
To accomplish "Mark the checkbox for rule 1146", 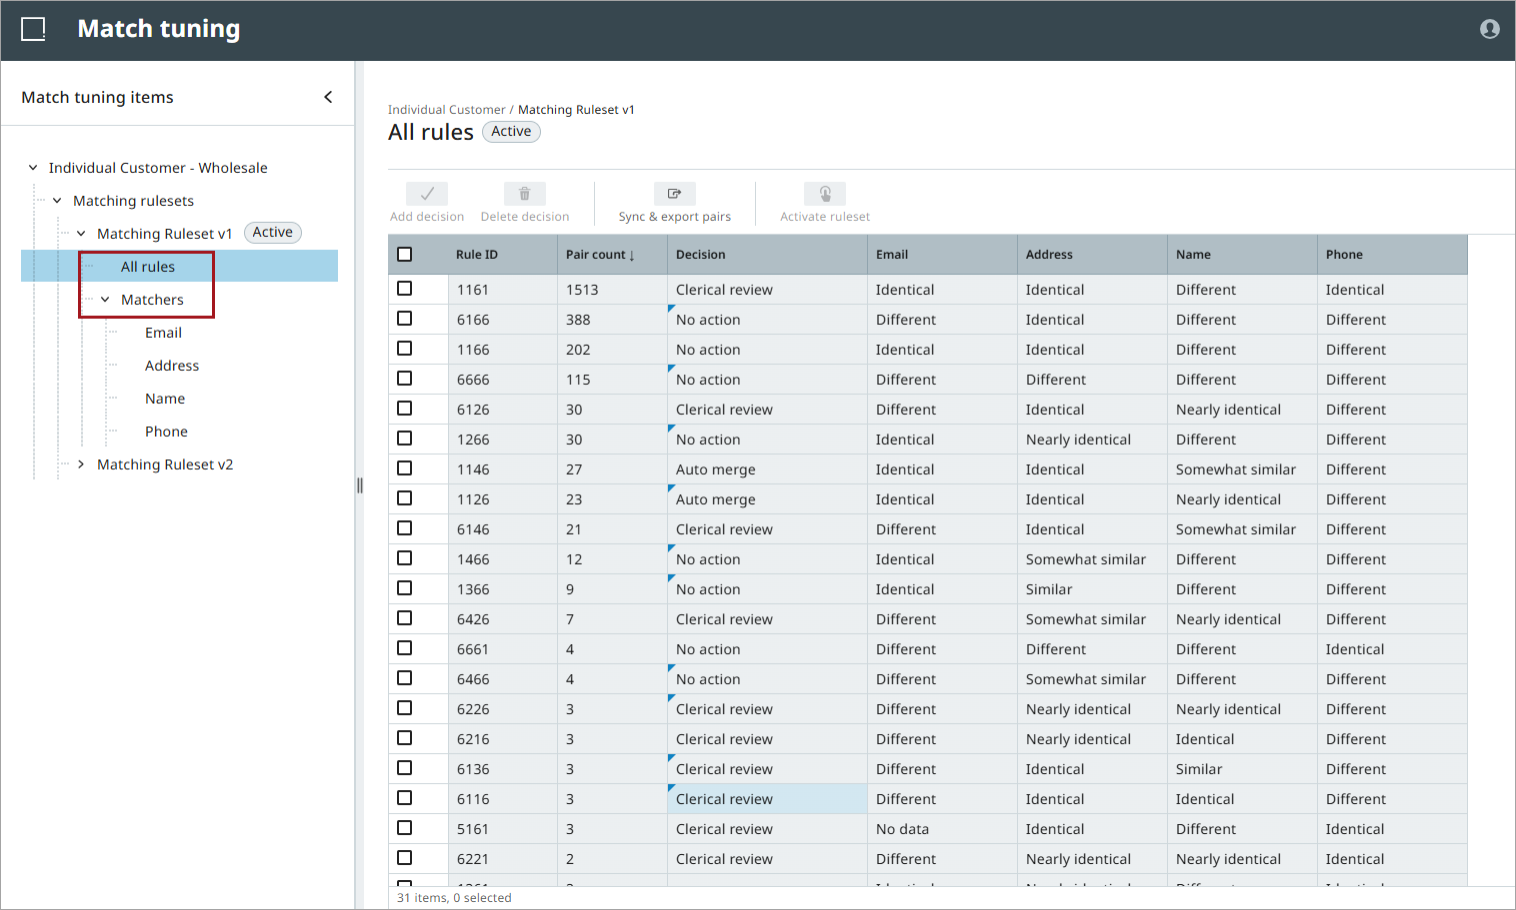I will click(x=405, y=468).
